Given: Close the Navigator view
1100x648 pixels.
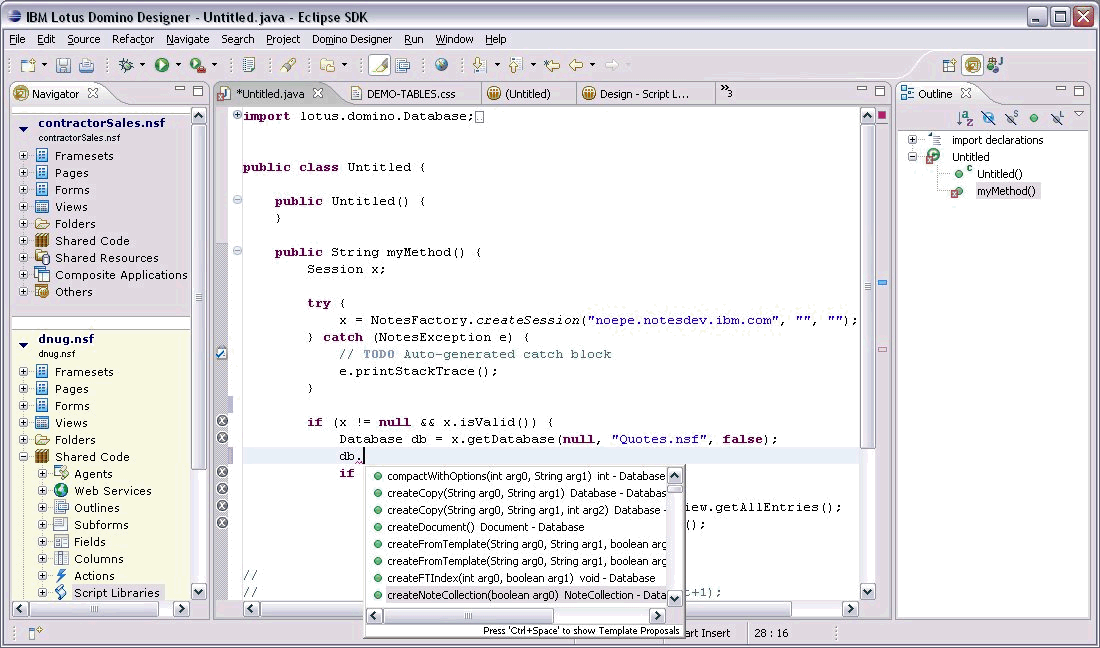Looking at the screenshot, I should pos(93,93).
